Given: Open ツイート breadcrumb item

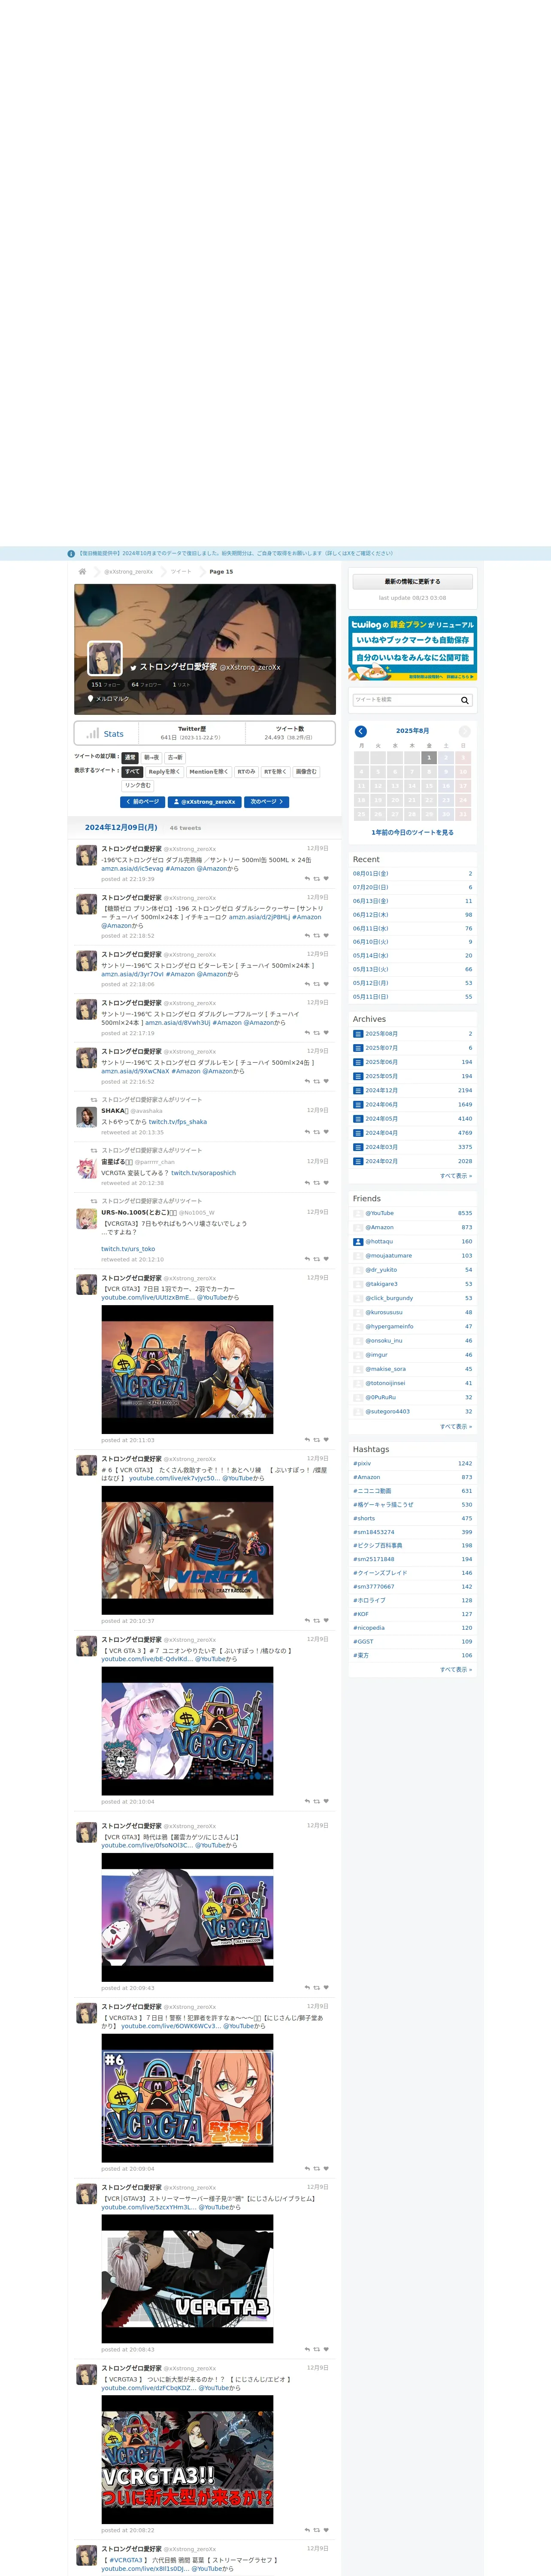Looking at the screenshot, I should tap(181, 572).
